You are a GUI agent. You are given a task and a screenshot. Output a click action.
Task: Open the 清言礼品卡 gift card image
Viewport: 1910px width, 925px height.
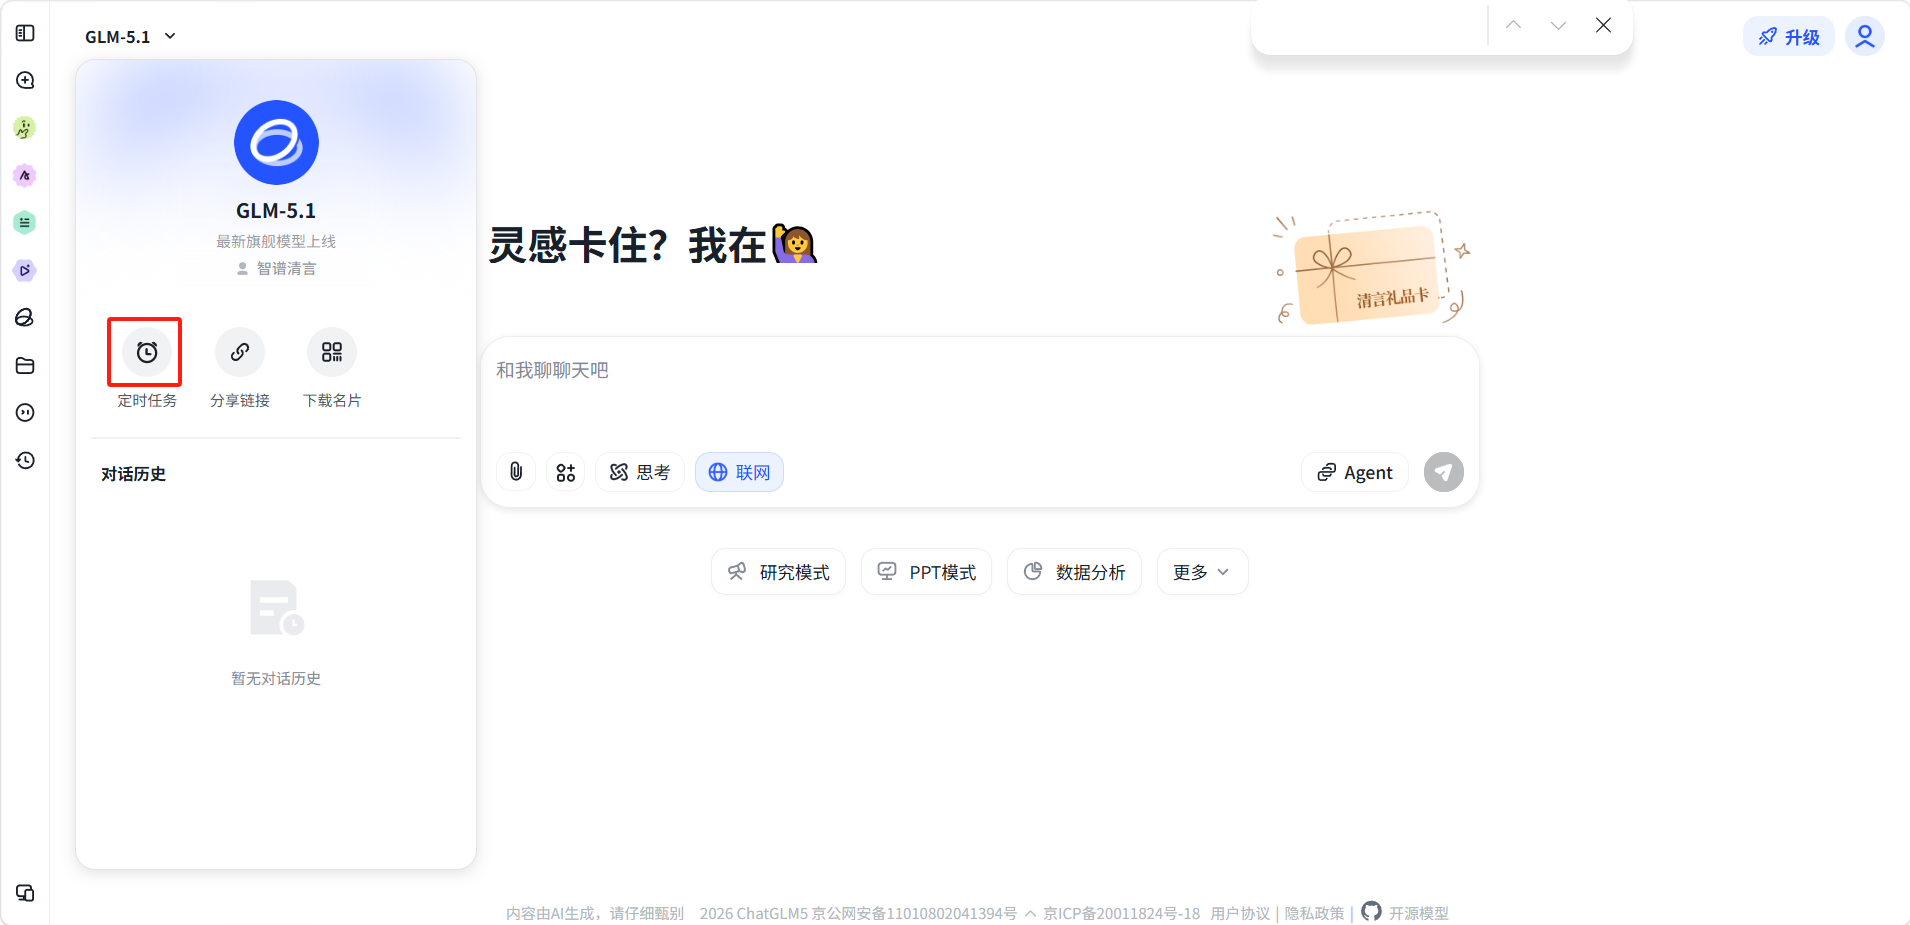(1372, 269)
